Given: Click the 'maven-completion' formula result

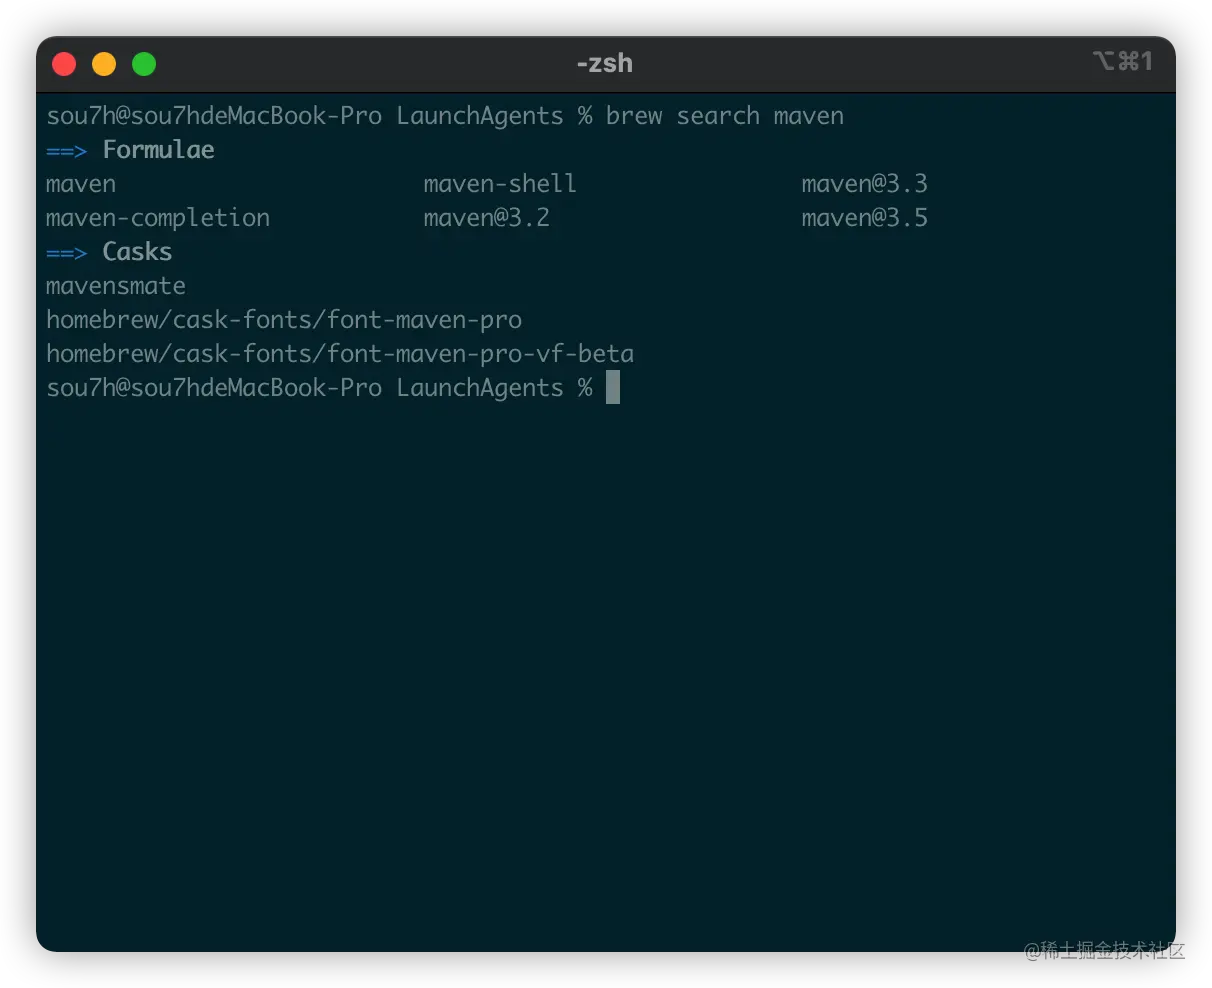Looking at the screenshot, I should click(x=158, y=218).
